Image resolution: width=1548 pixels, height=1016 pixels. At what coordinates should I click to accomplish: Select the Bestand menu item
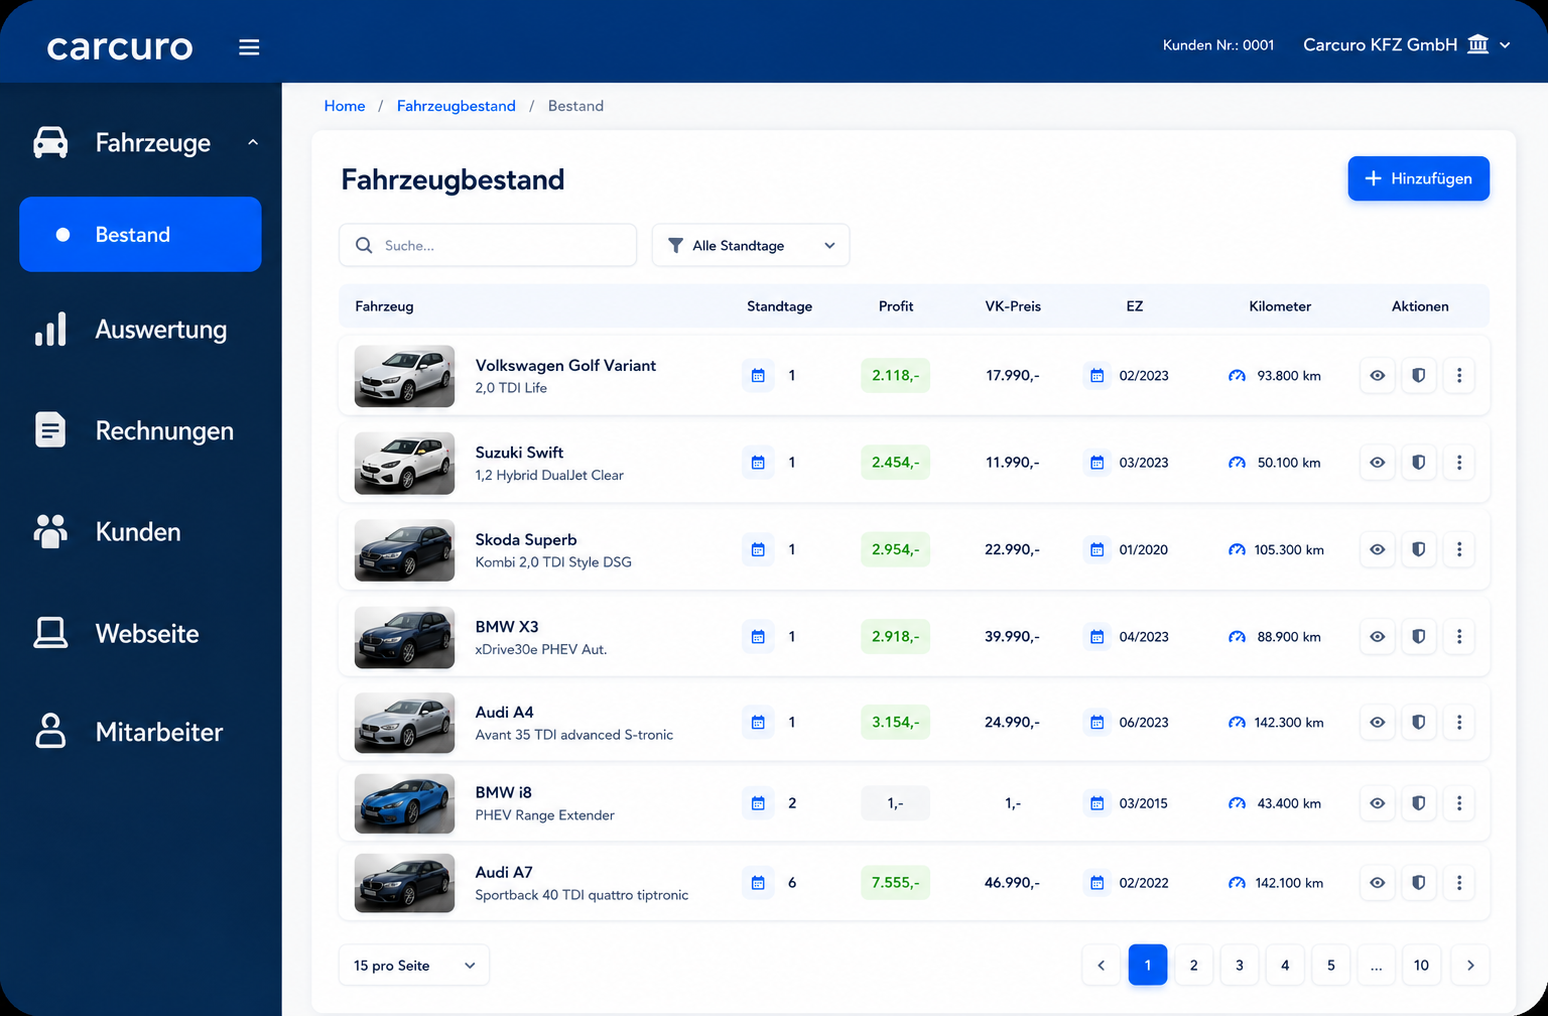140,234
